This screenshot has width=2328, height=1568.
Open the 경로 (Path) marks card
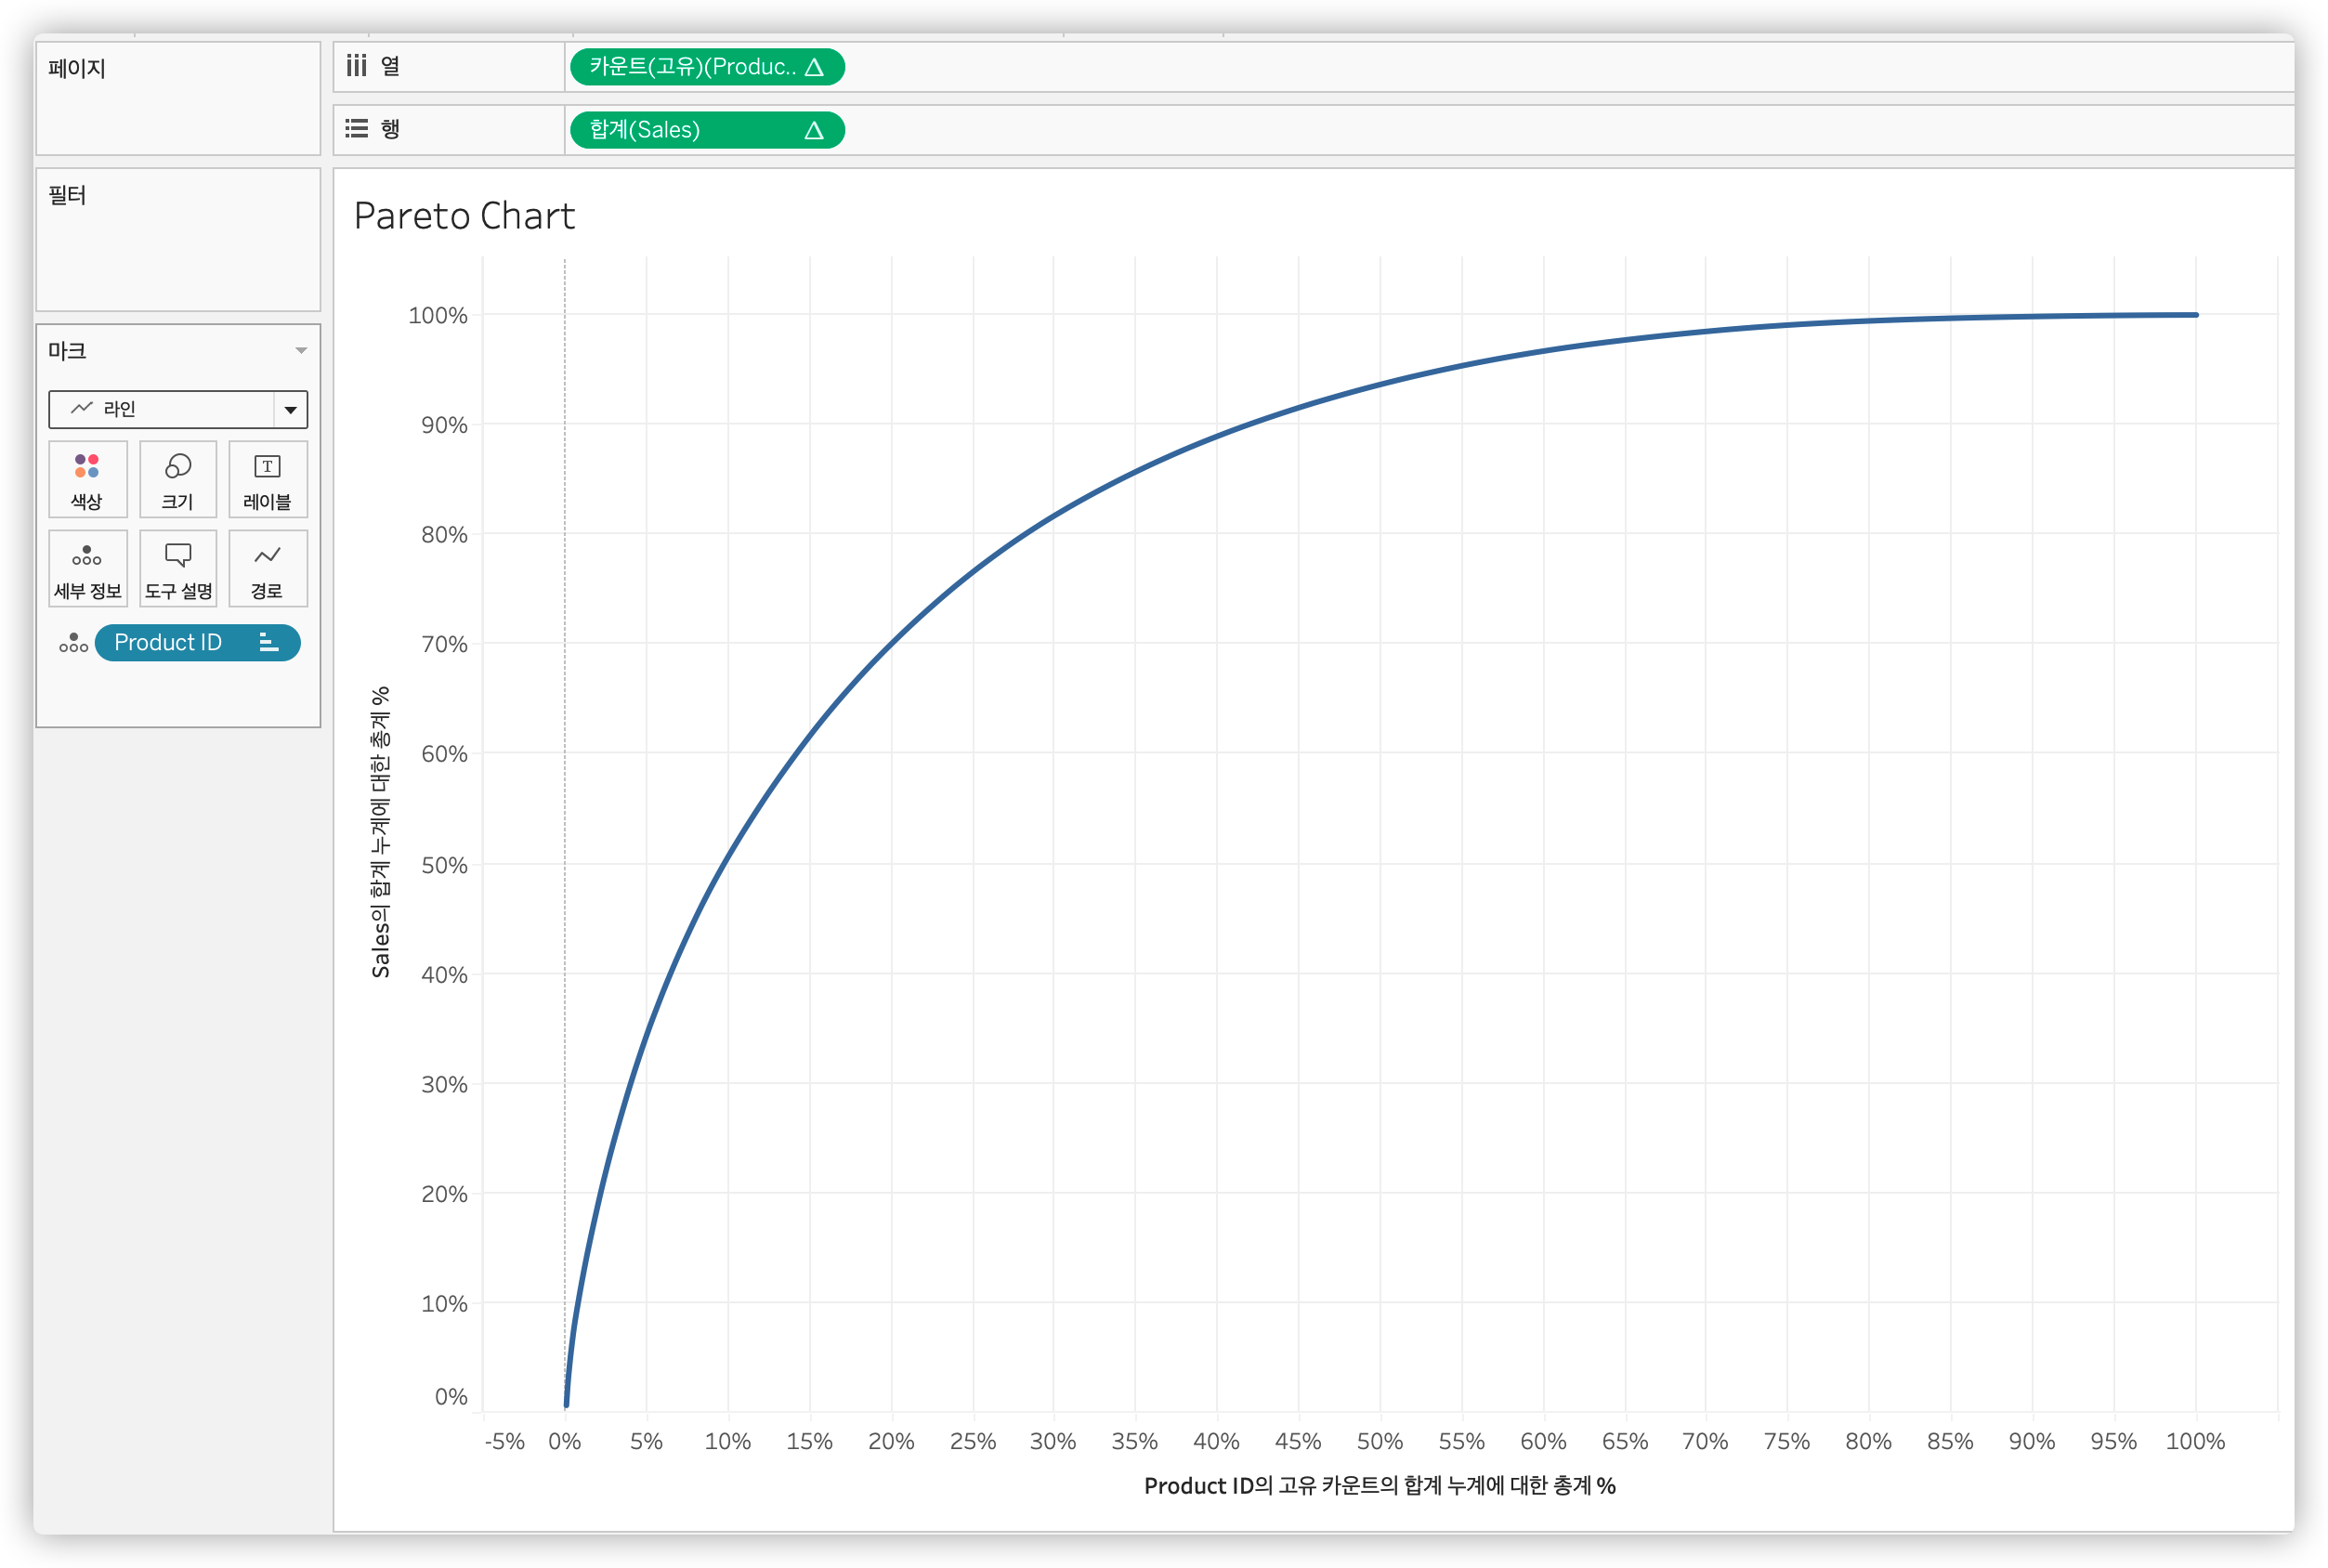tap(267, 569)
